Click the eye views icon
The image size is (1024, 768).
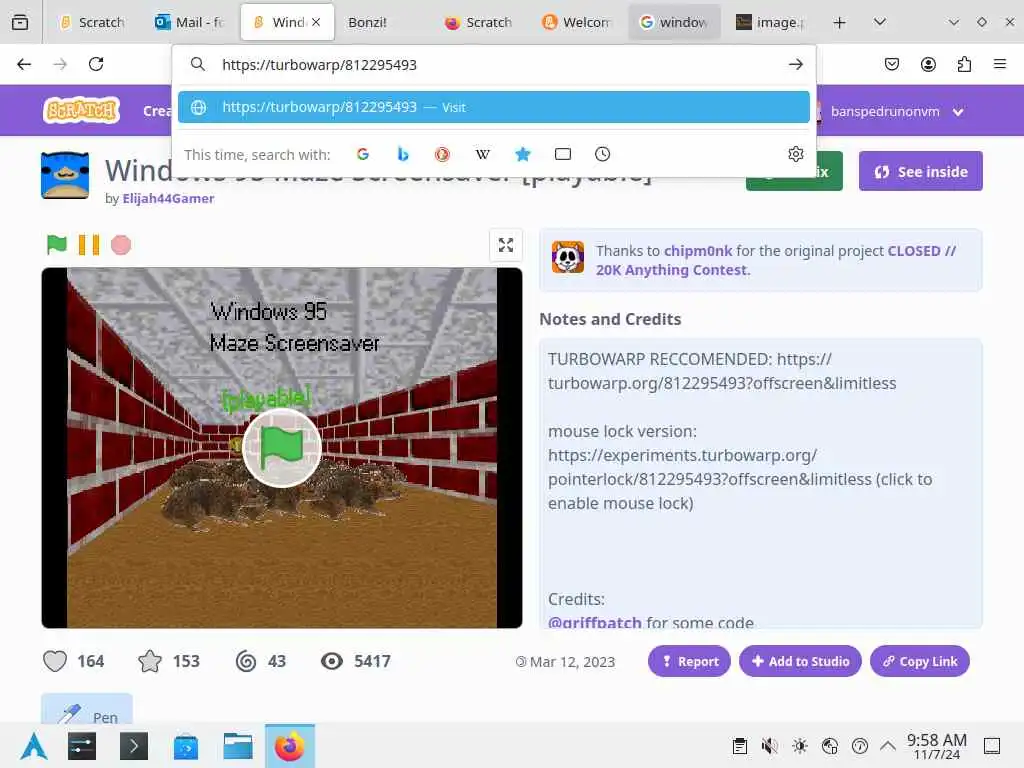332,661
